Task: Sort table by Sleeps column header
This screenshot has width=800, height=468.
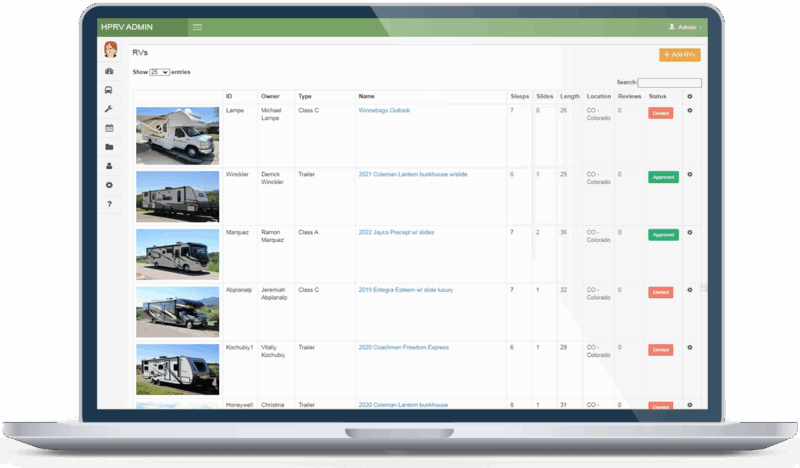Action: 520,96
